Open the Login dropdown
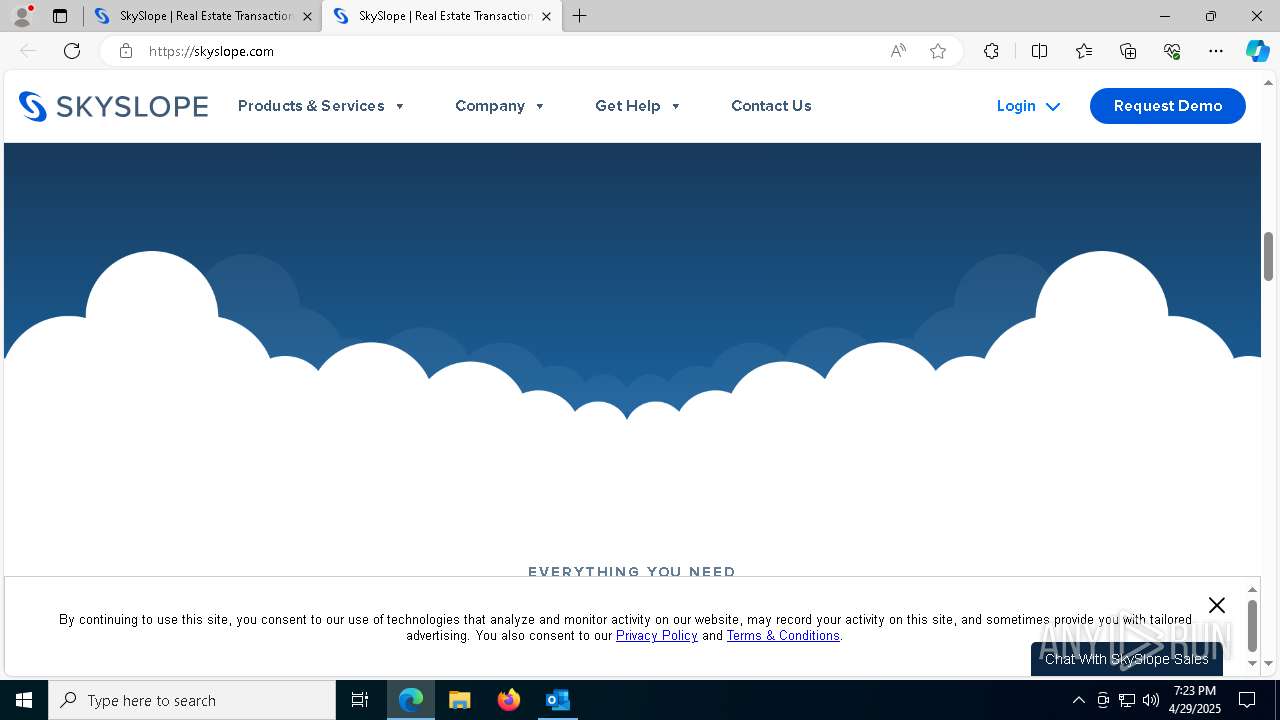The height and width of the screenshot is (720, 1280). coord(1028,106)
